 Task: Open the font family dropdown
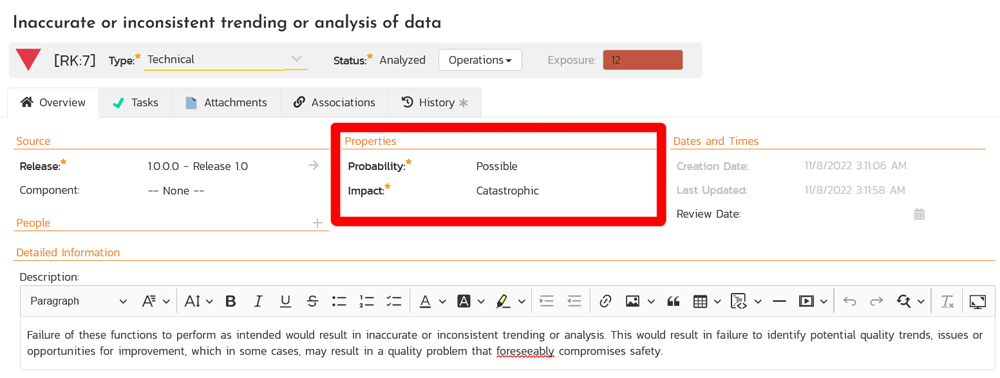coord(156,302)
